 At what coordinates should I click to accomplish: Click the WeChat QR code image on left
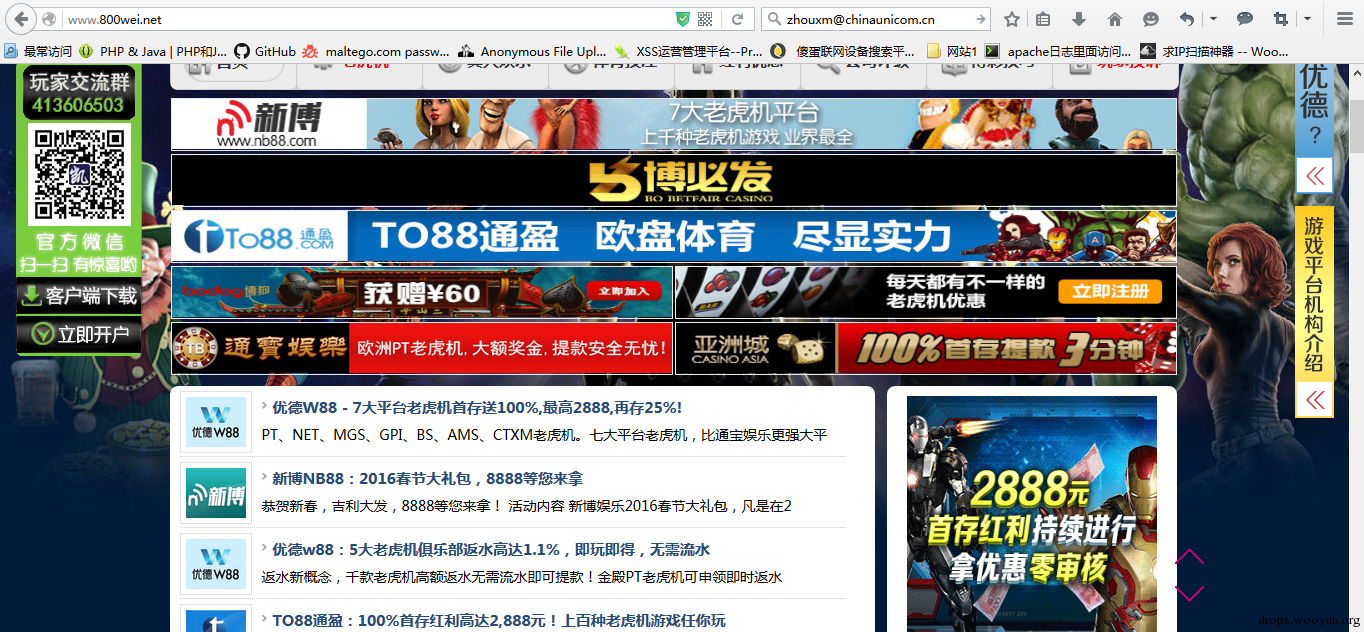(79, 174)
